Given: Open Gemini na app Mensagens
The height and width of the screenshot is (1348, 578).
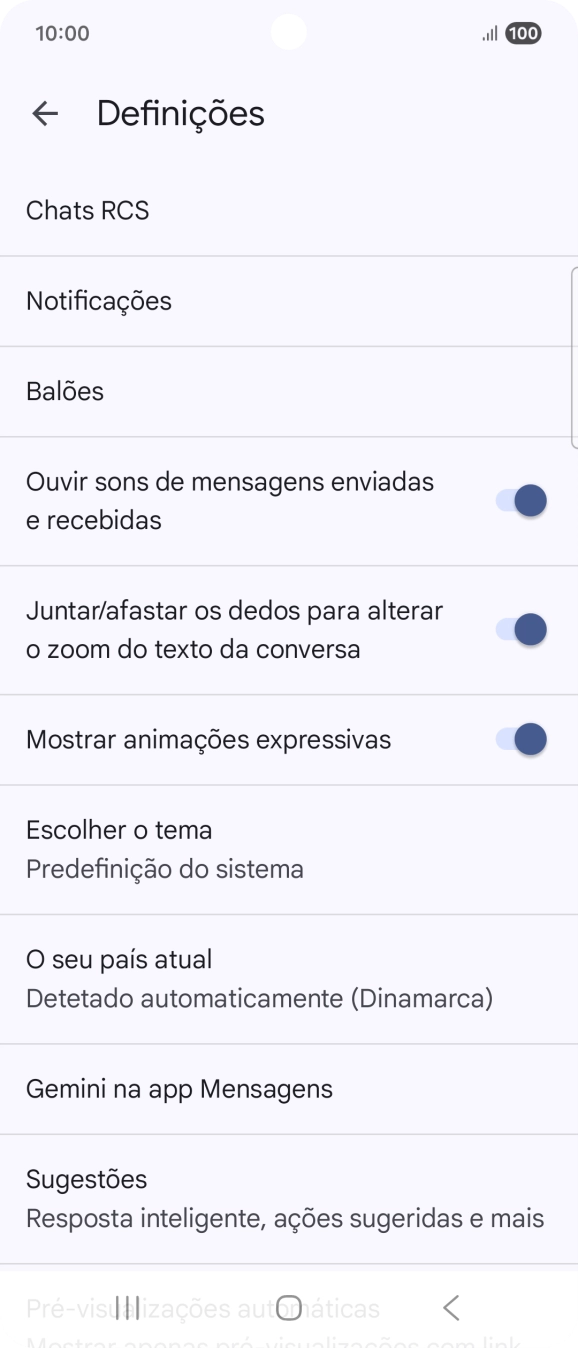Looking at the screenshot, I should tap(289, 1088).
